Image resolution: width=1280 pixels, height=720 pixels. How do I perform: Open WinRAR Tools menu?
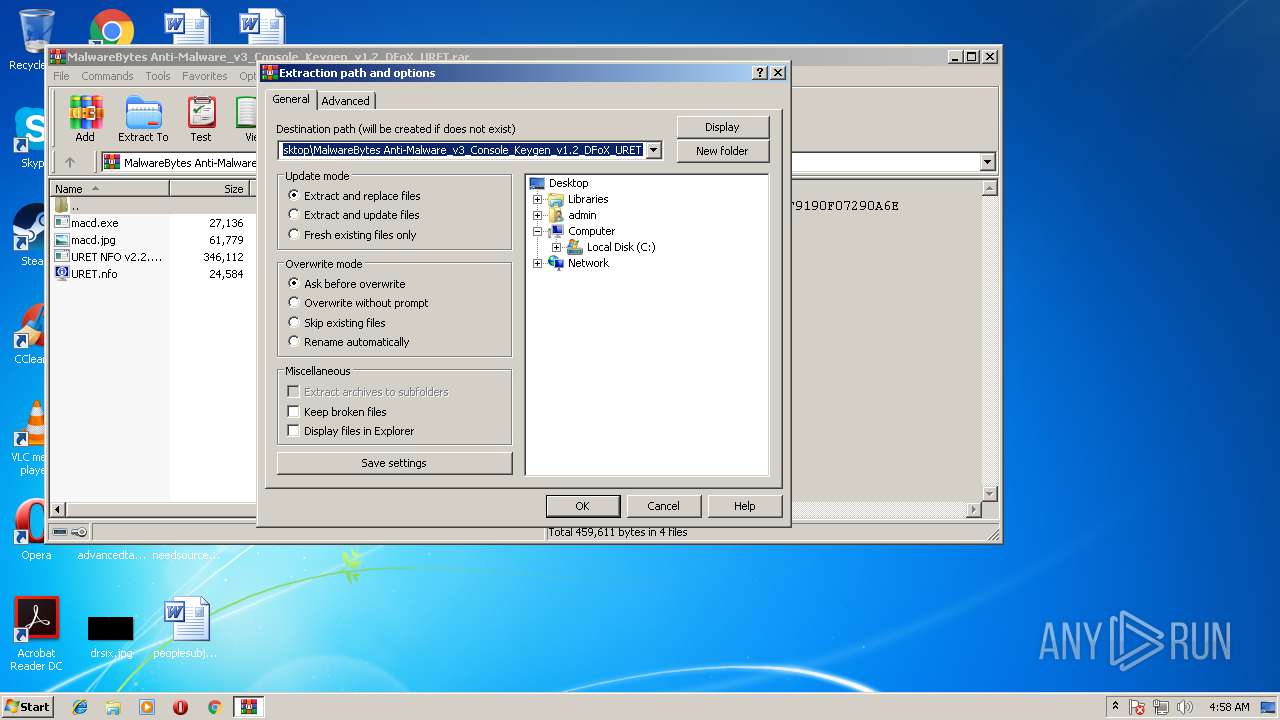(158, 76)
